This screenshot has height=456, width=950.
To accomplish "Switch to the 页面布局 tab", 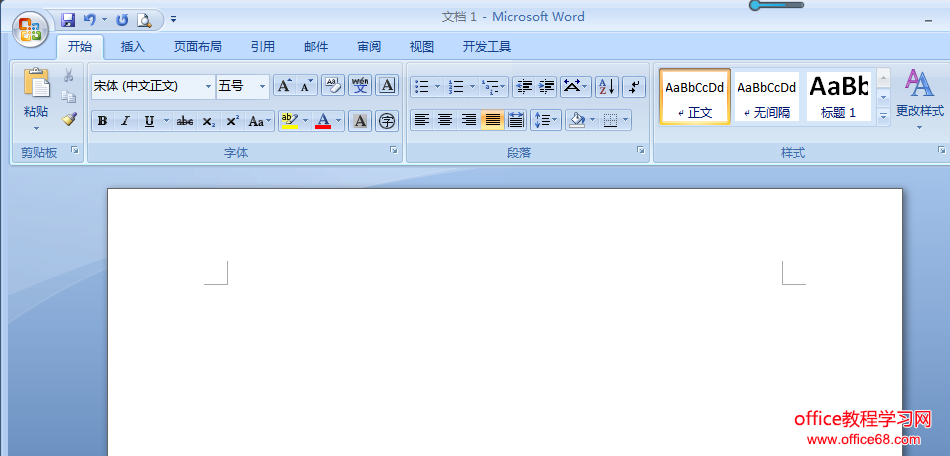I will click(x=197, y=47).
